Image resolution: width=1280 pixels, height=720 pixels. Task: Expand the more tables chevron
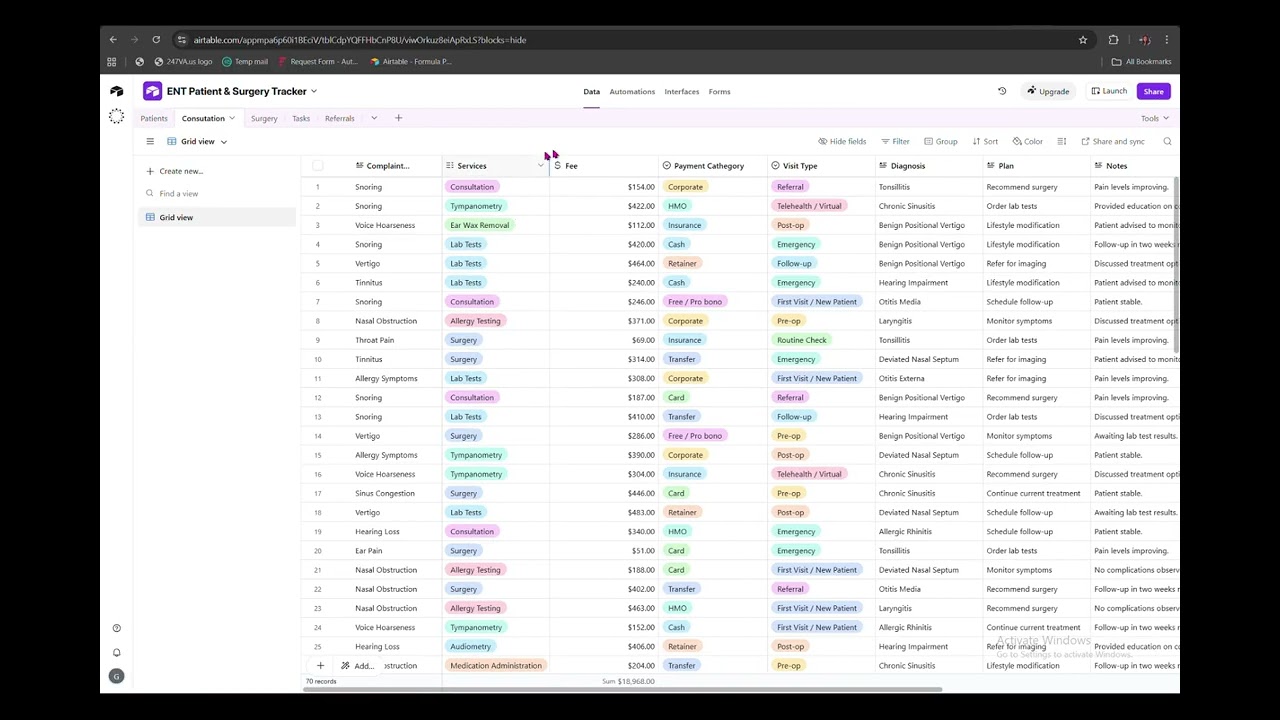point(374,118)
